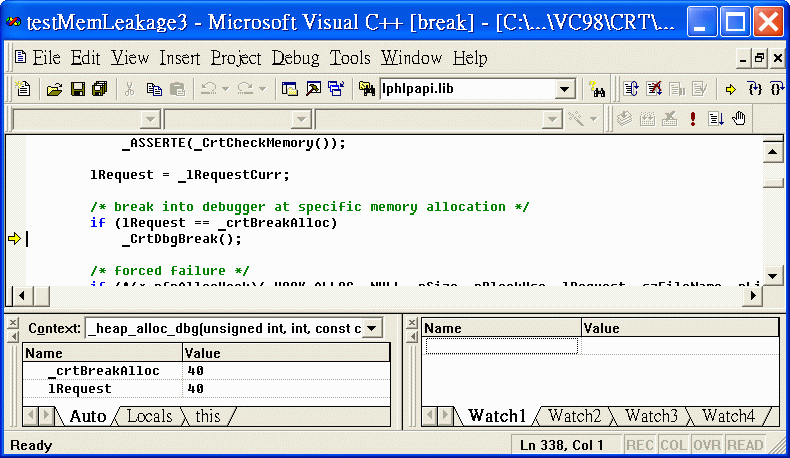The width and height of the screenshot is (790, 458).
Task: Close the Watch docked window
Action: [x=412, y=323]
